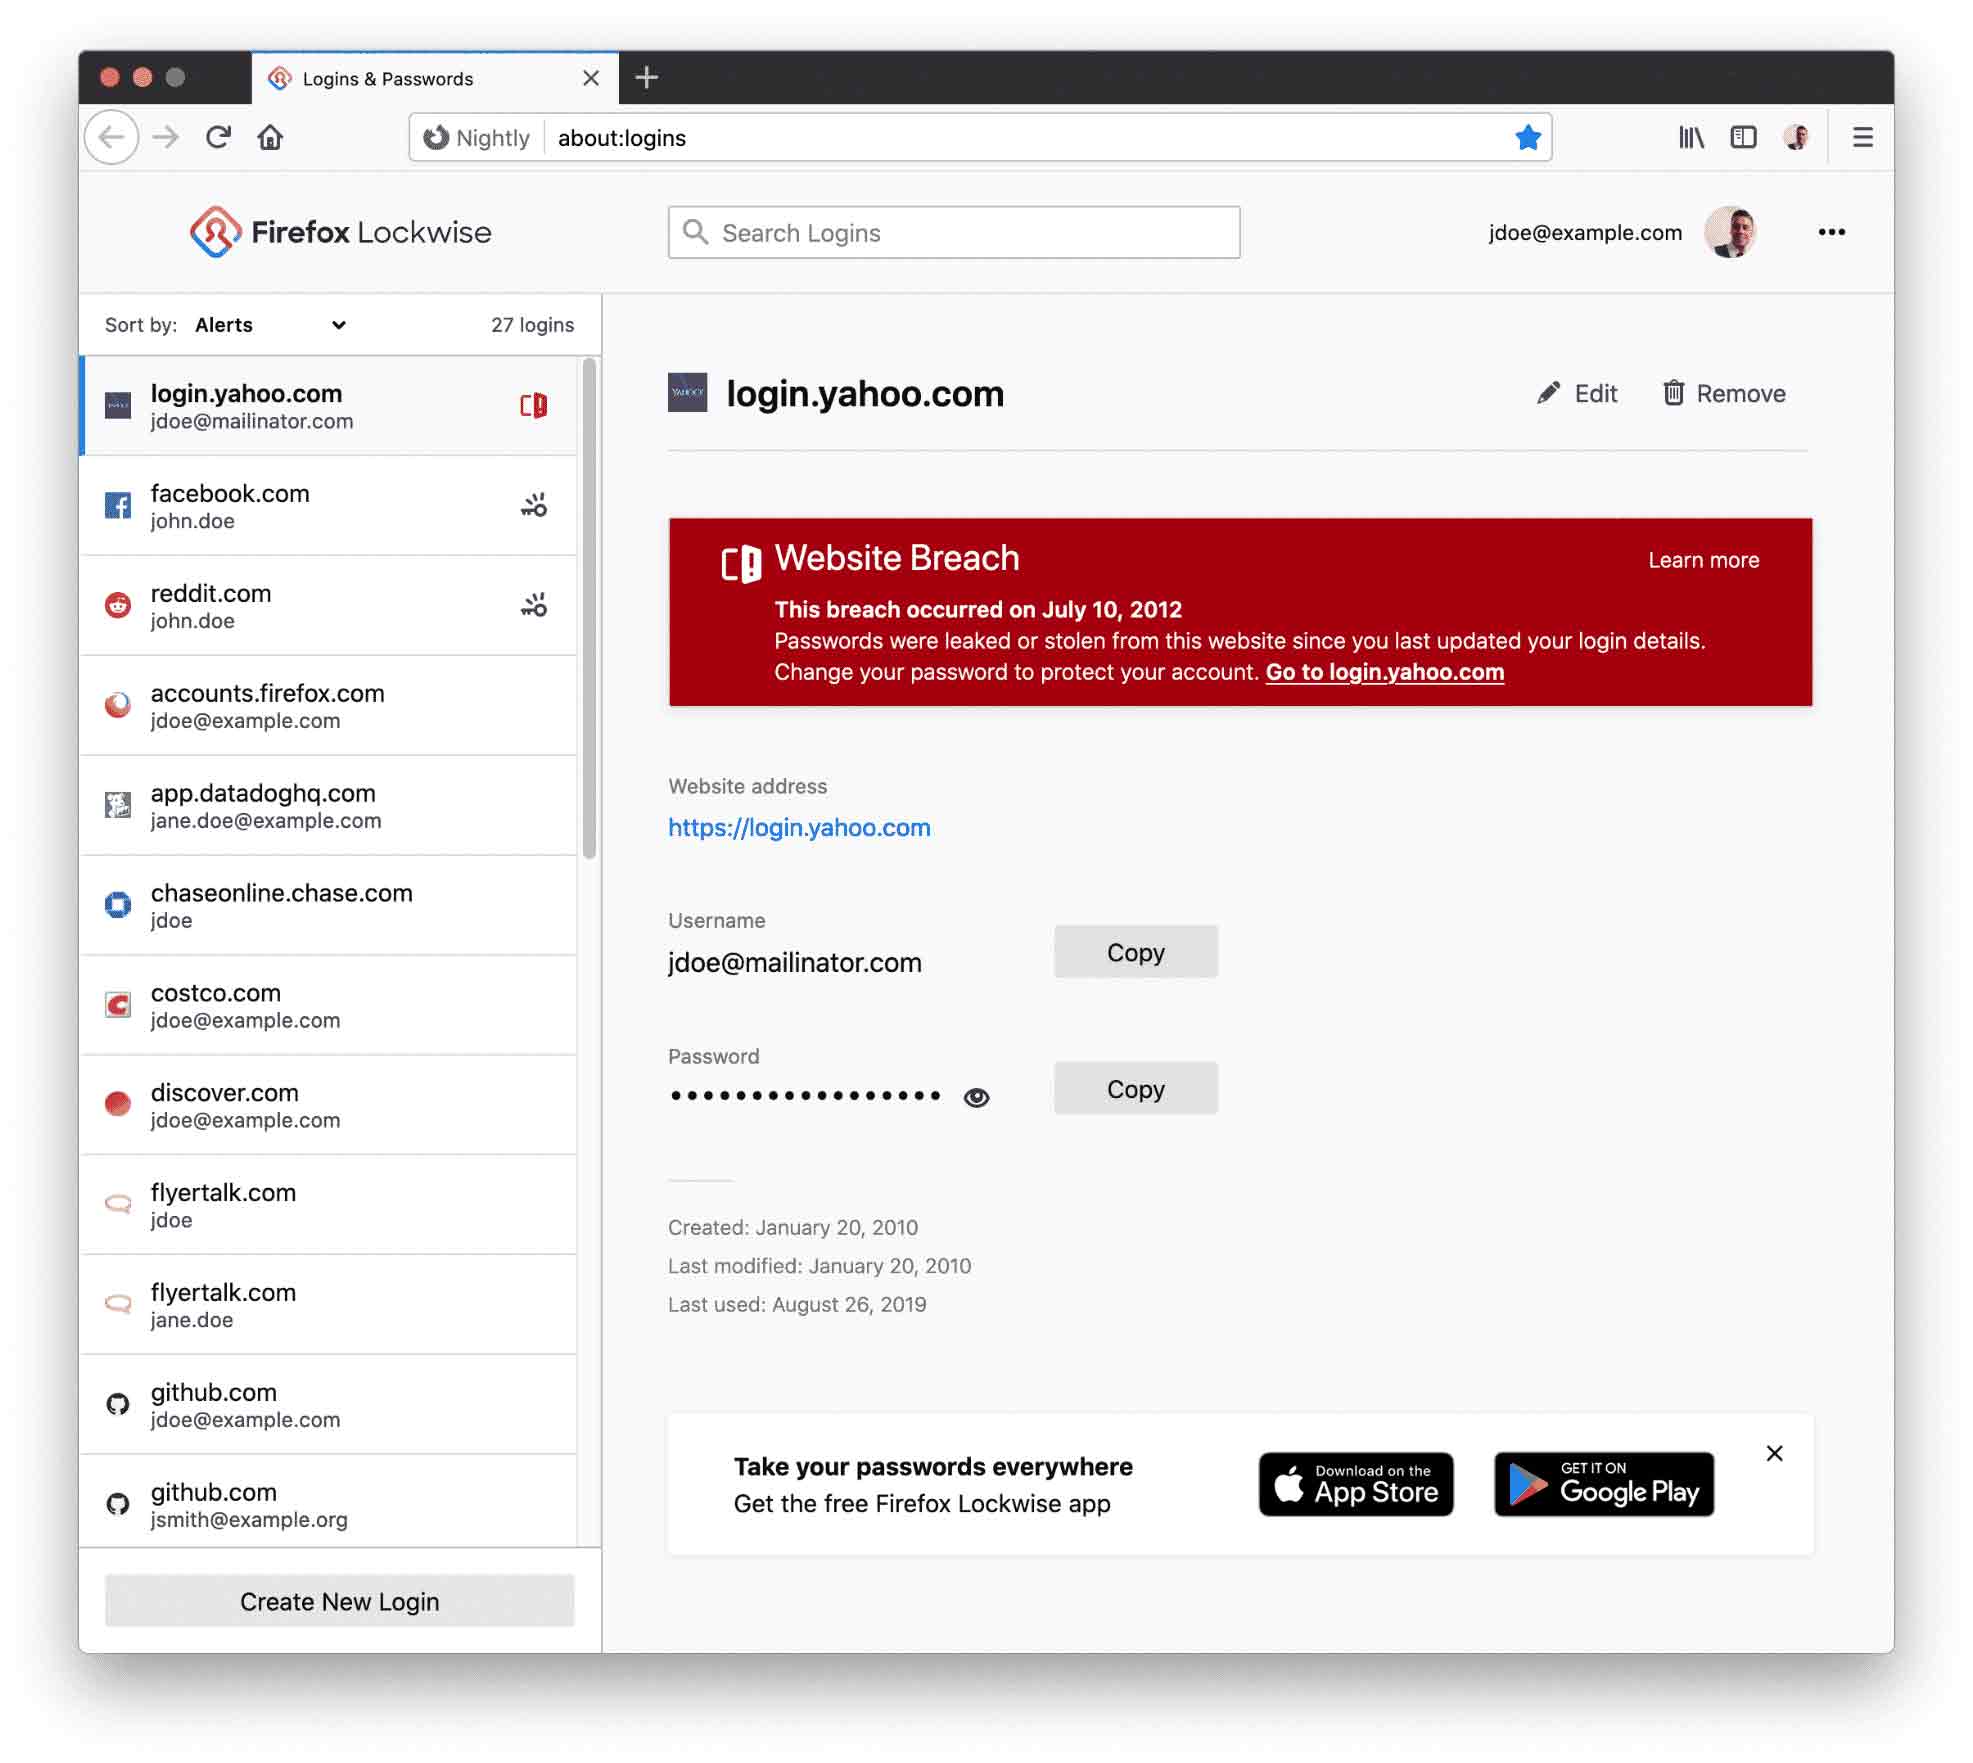Switch to the Logins & Passwords tab

click(x=388, y=78)
